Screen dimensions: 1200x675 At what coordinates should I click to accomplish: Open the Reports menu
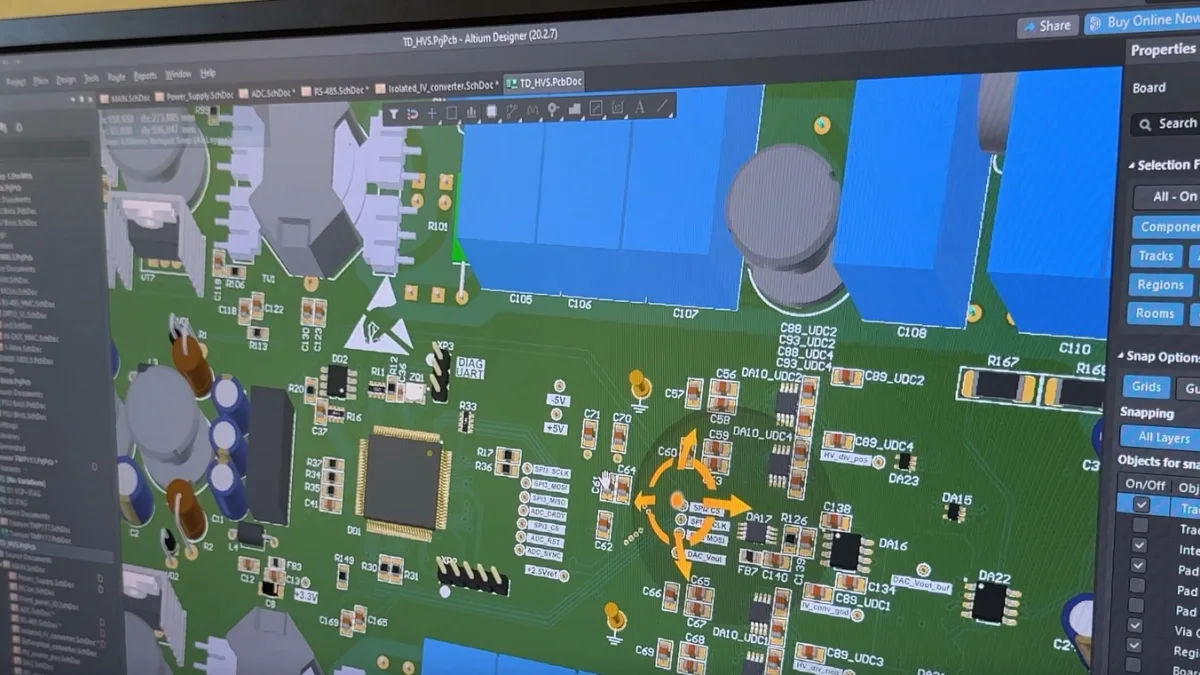click(146, 76)
